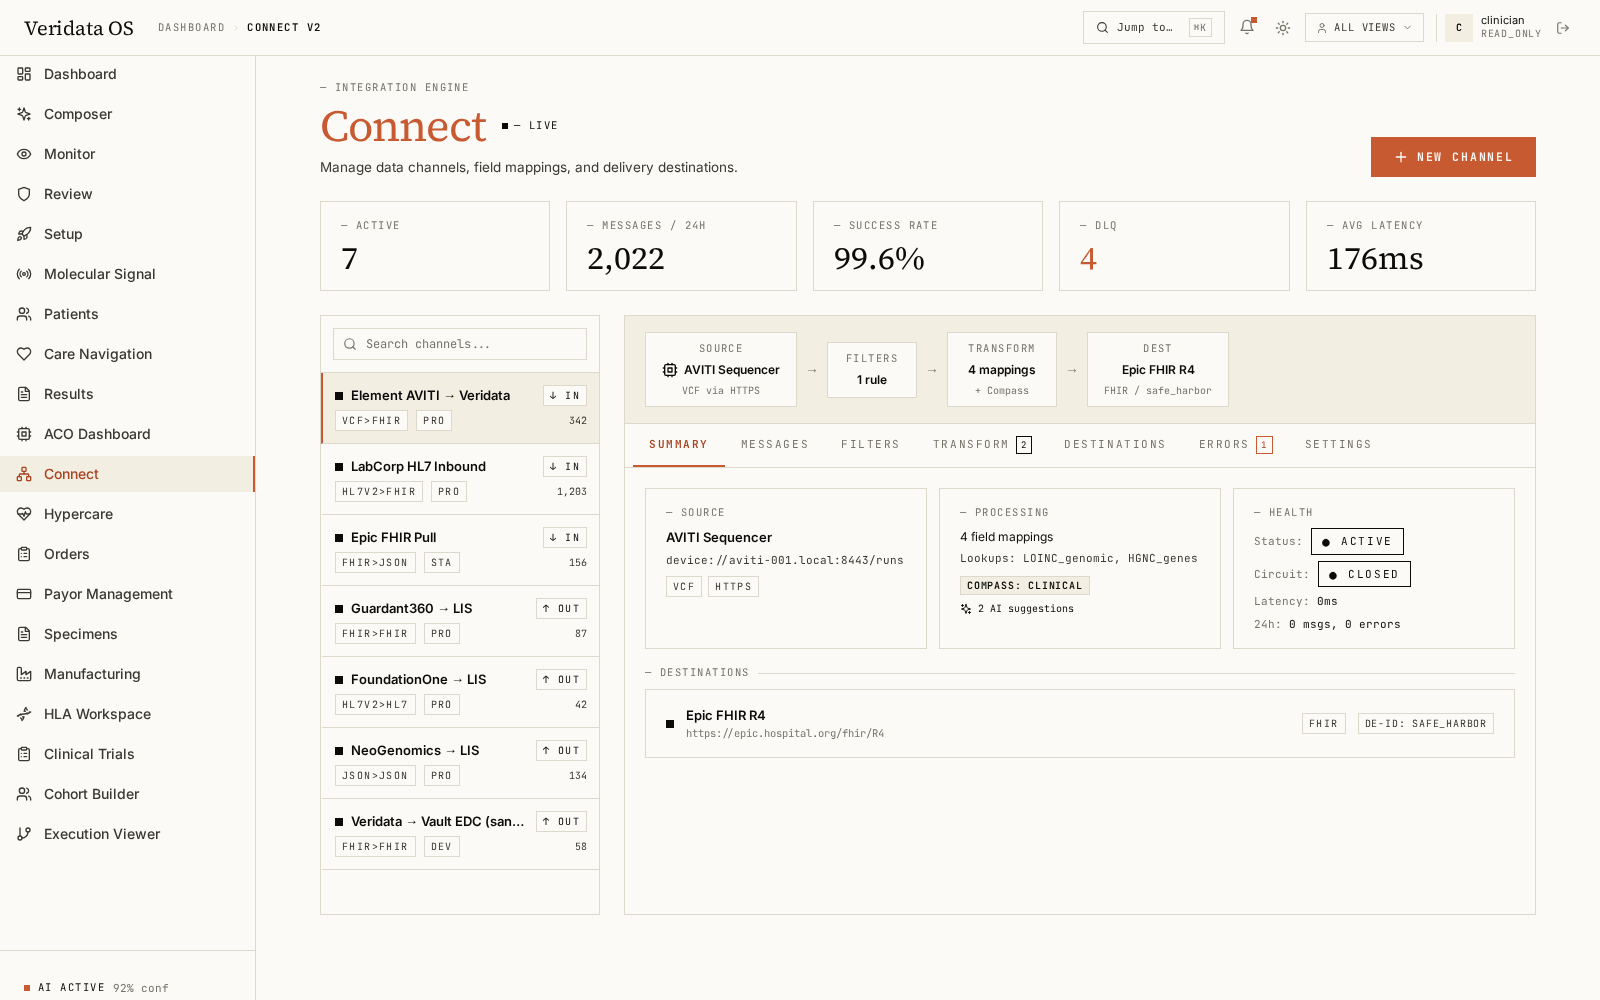Click the Payor Management card icon
Image resolution: width=1600 pixels, height=1000 pixels.
[x=24, y=594]
